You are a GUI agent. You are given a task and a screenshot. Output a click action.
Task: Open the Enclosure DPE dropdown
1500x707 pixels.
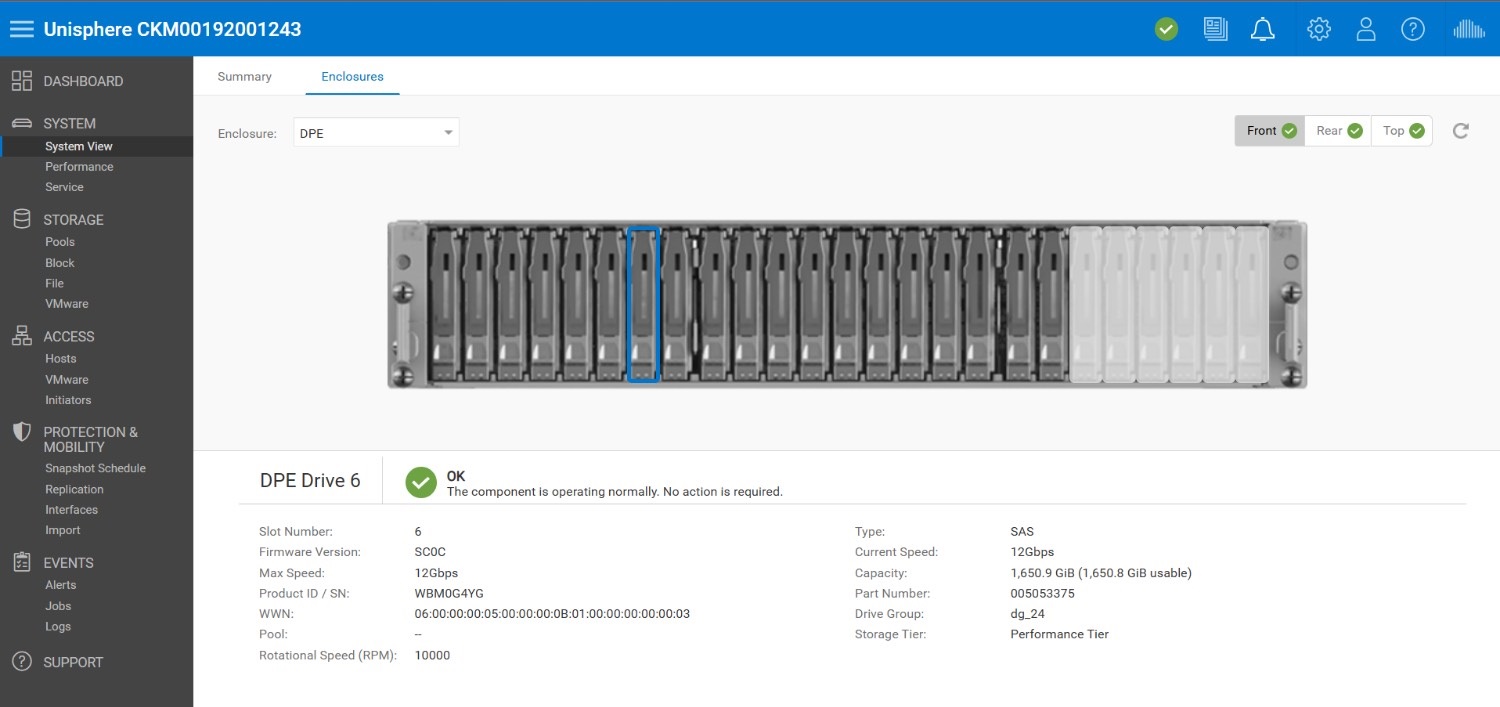(376, 133)
